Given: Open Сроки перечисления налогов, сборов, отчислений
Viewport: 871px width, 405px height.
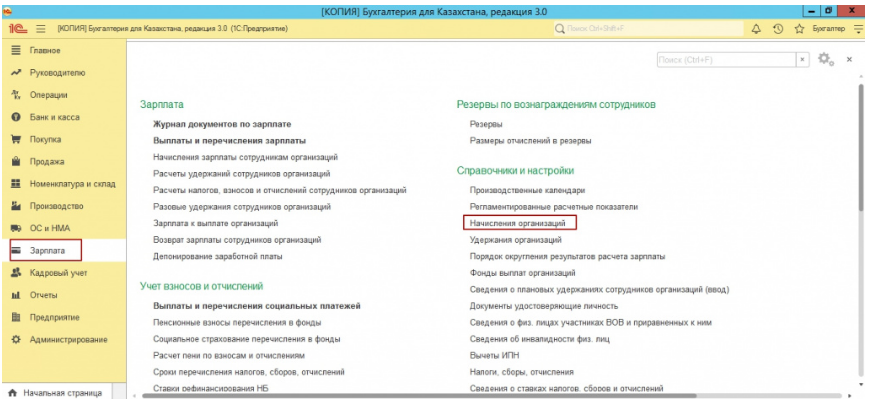Looking at the screenshot, I should pos(249,372).
